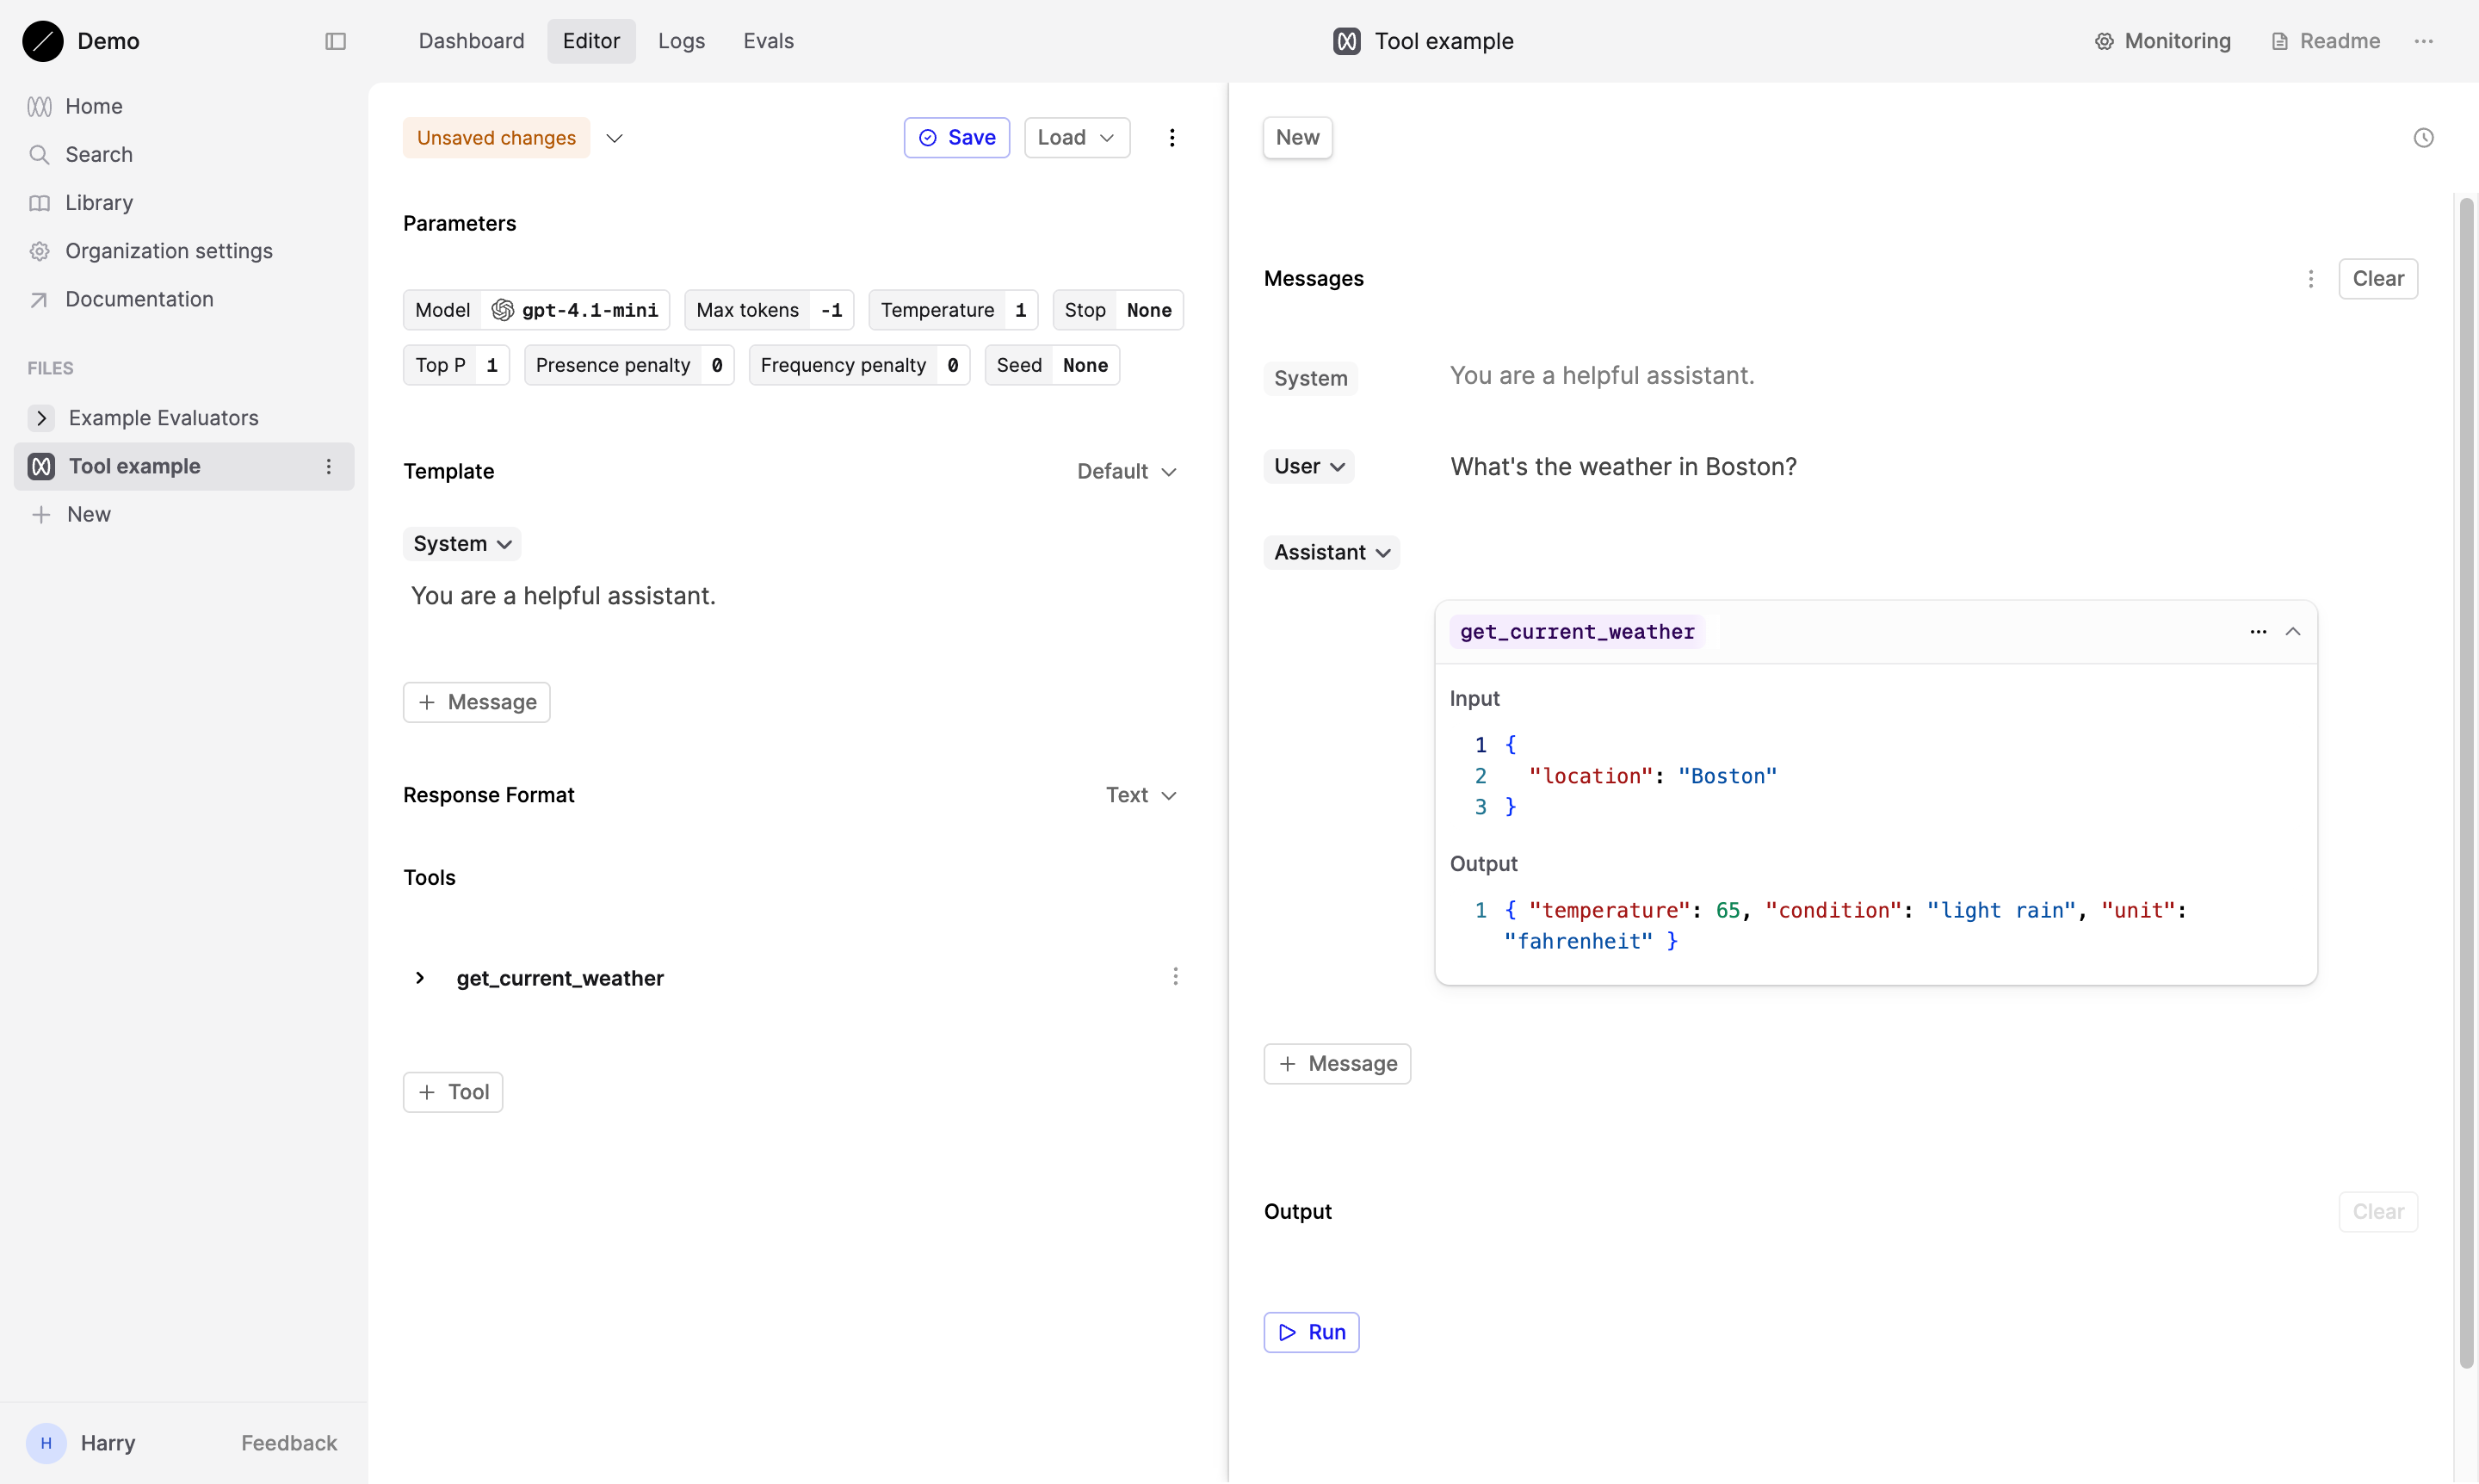Expand get_current_weather tool definition
This screenshot has width=2479, height=1484.
tap(420, 978)
